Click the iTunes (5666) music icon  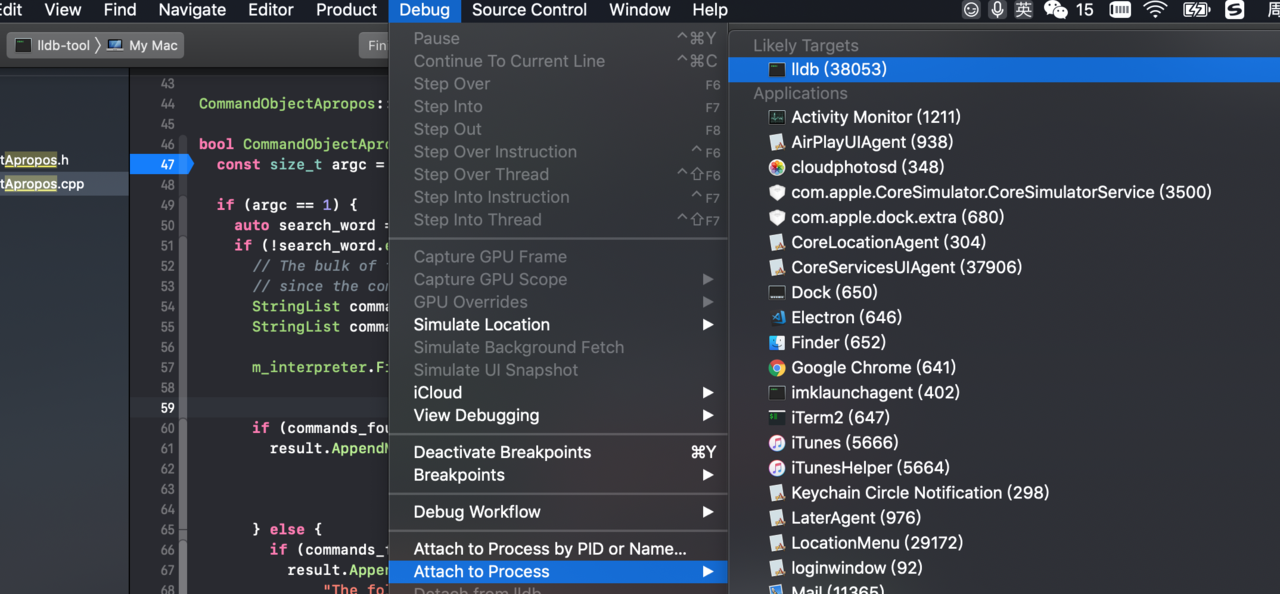pos(777,442)
